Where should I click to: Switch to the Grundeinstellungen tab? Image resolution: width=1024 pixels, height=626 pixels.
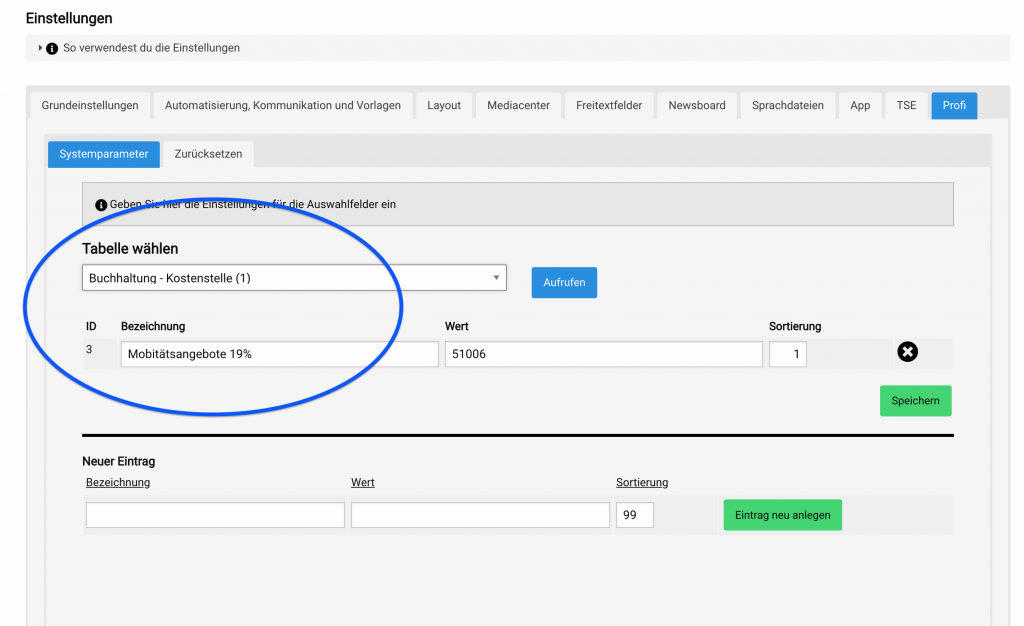[x=89, y=105]
